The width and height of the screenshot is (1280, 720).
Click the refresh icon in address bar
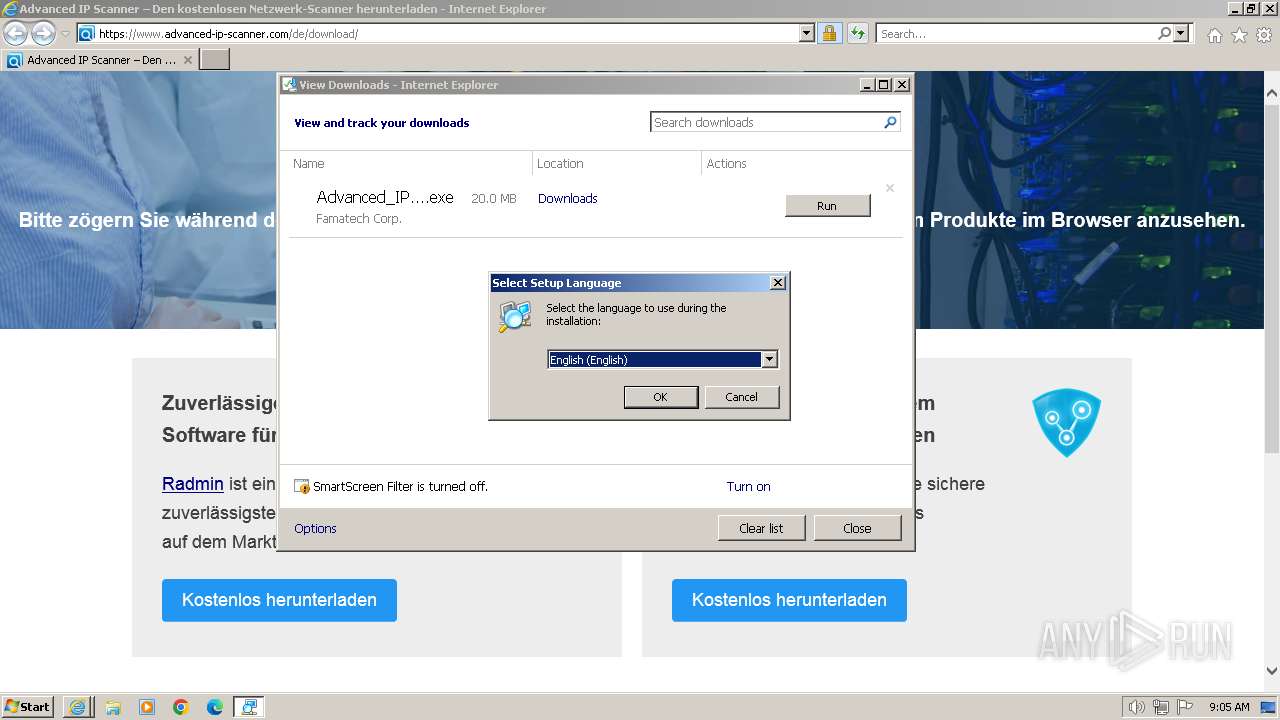857,33
